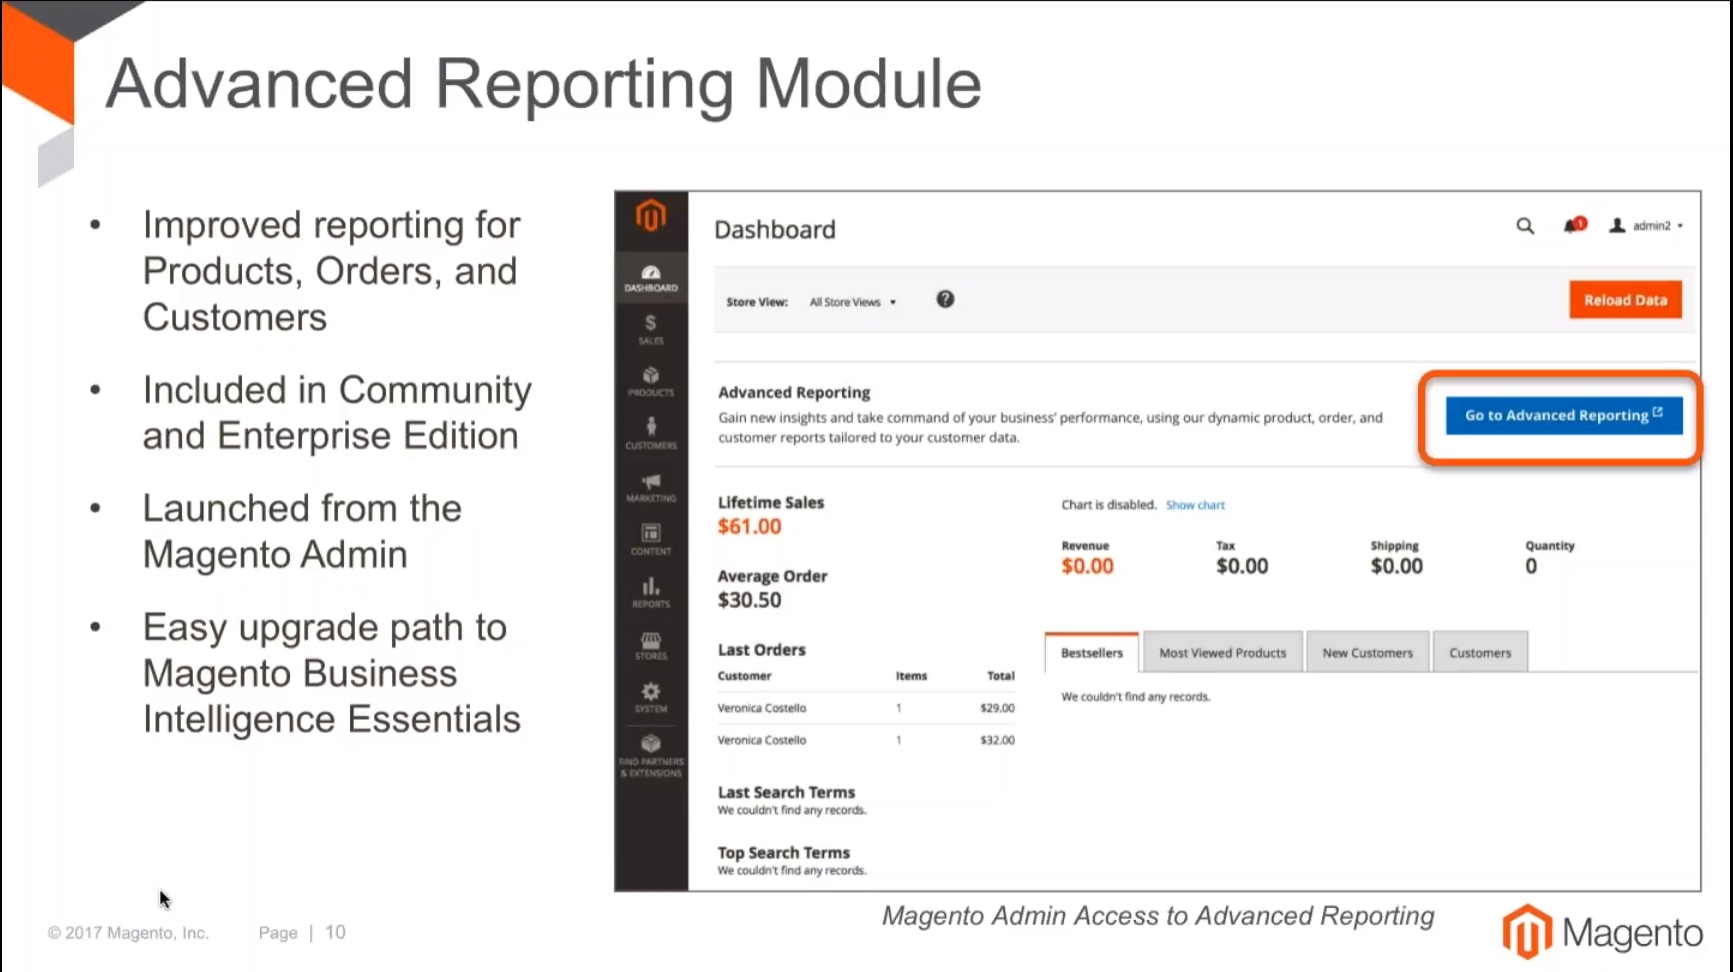Click the search magnifier icon

(x=1525, y=226)
